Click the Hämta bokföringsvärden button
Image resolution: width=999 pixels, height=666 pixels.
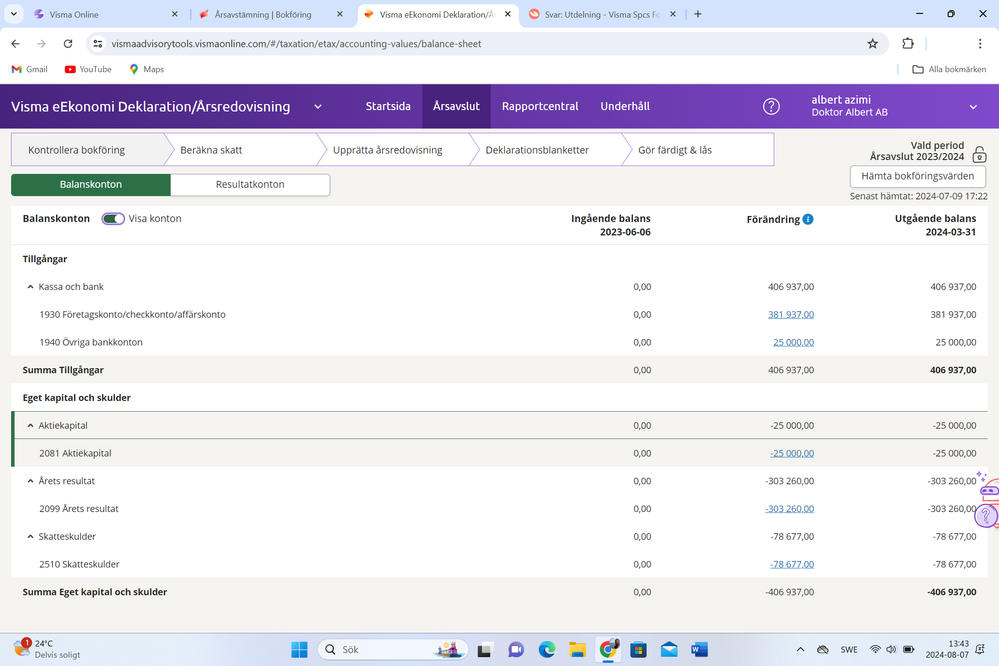(x=917, y=176)
